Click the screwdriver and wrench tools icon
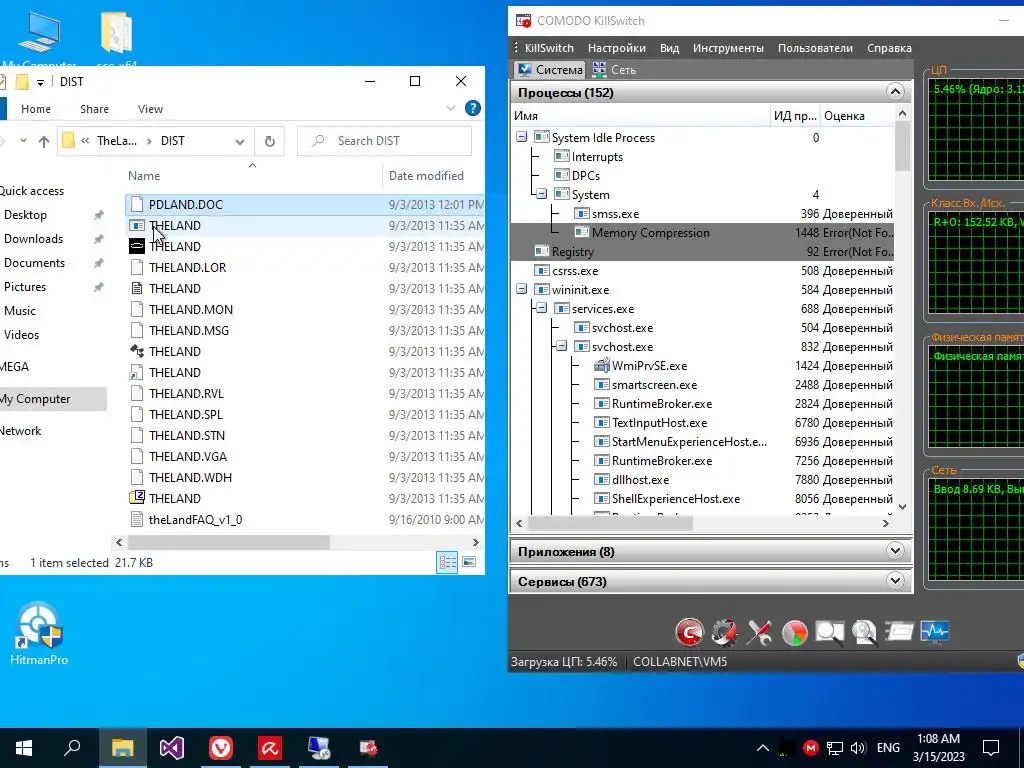Image resolution: width=1024 pixels, height=768 pixels. point(760,632)
